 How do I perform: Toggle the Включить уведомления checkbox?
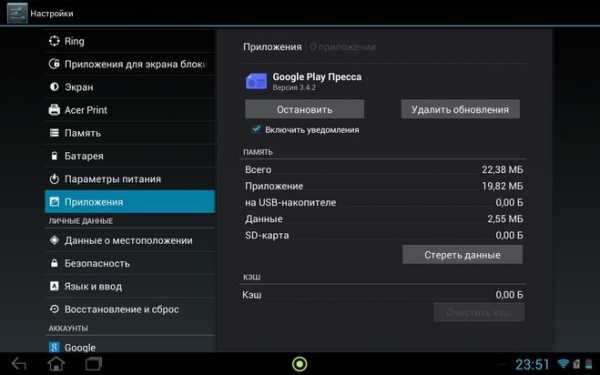click(x=256, y=129)
